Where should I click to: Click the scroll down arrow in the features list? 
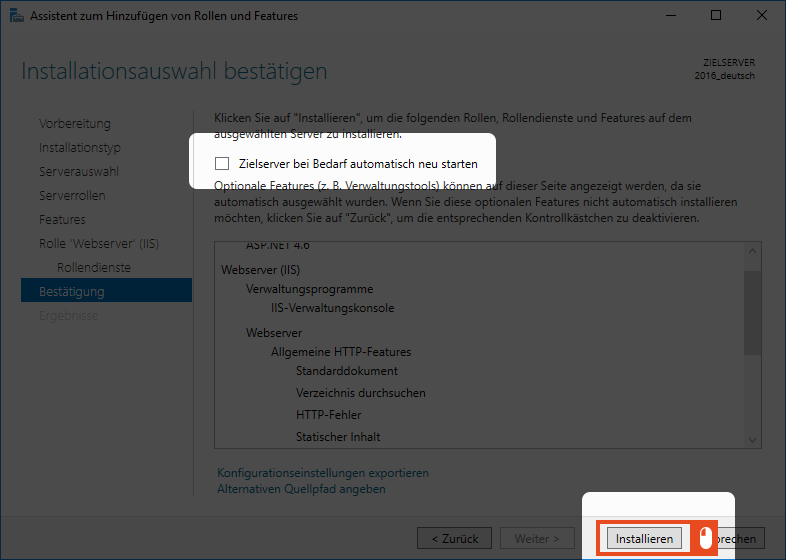tap(753, 439)
